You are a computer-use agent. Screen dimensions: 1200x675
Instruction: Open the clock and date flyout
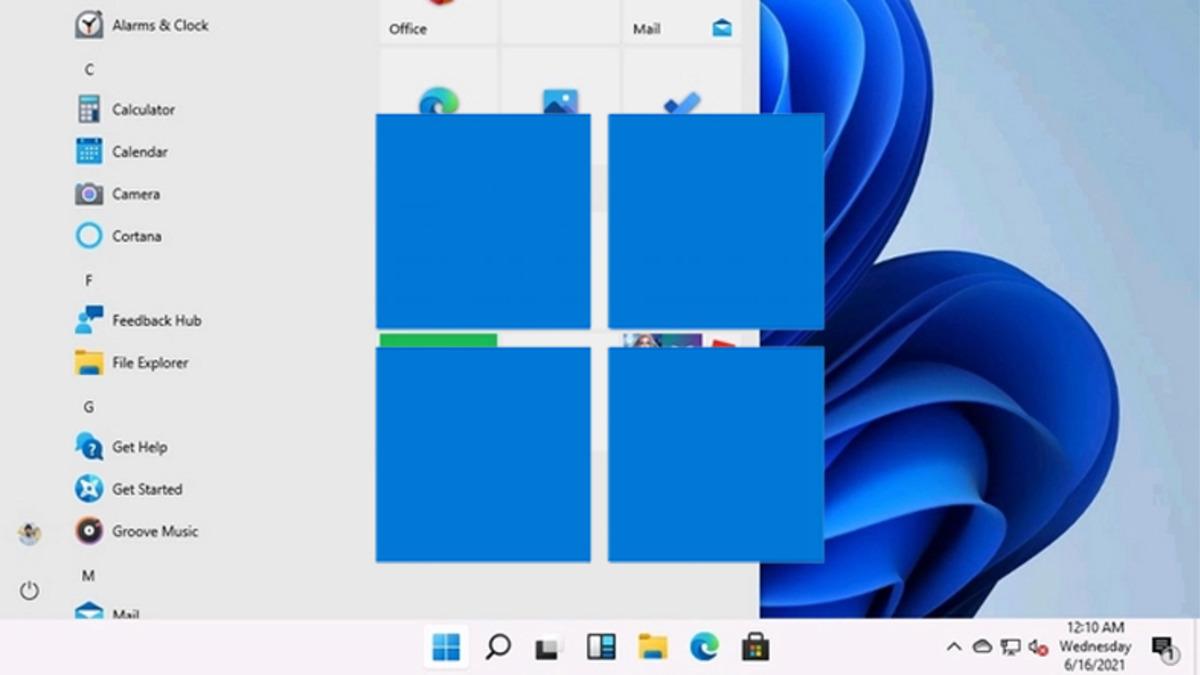pyautogui.click(x=1095, y=646)
